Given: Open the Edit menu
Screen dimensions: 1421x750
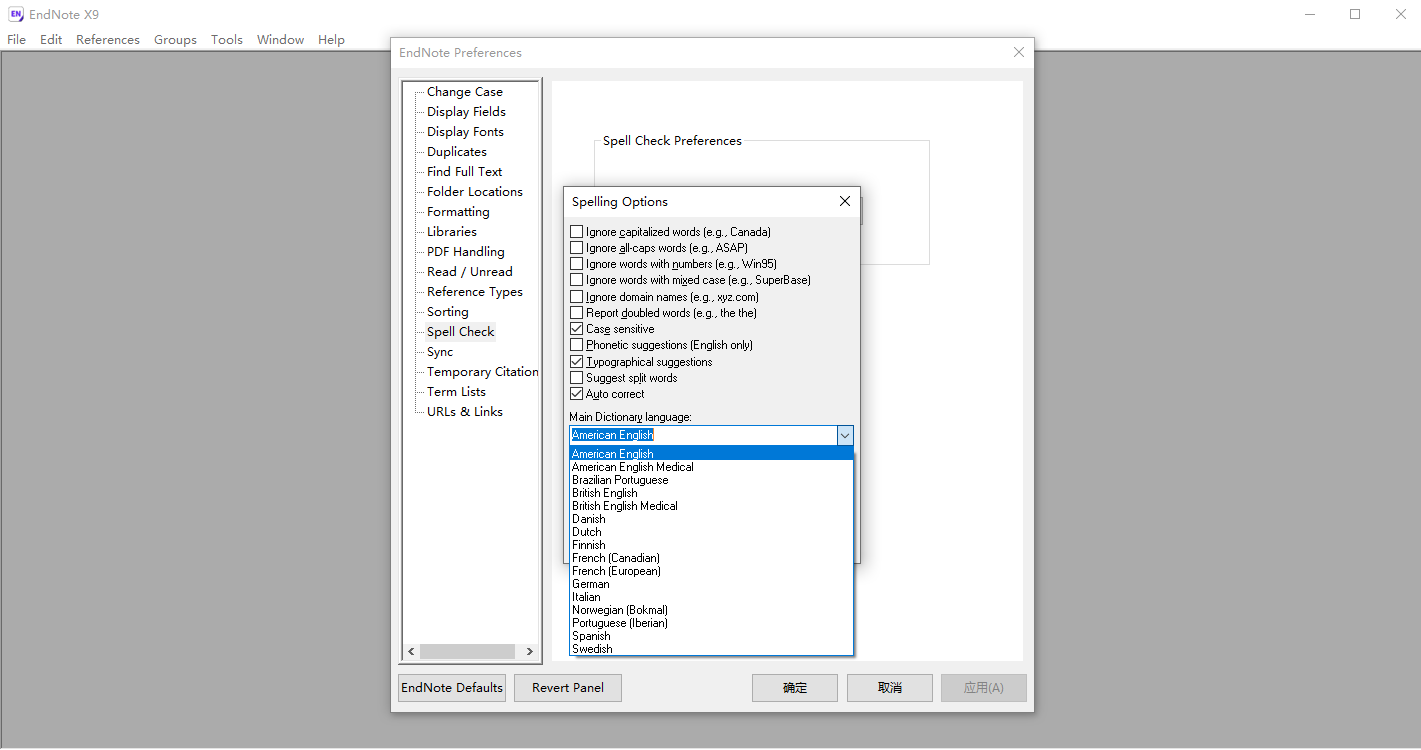Looking at the screenshot, I should (51, 40).
